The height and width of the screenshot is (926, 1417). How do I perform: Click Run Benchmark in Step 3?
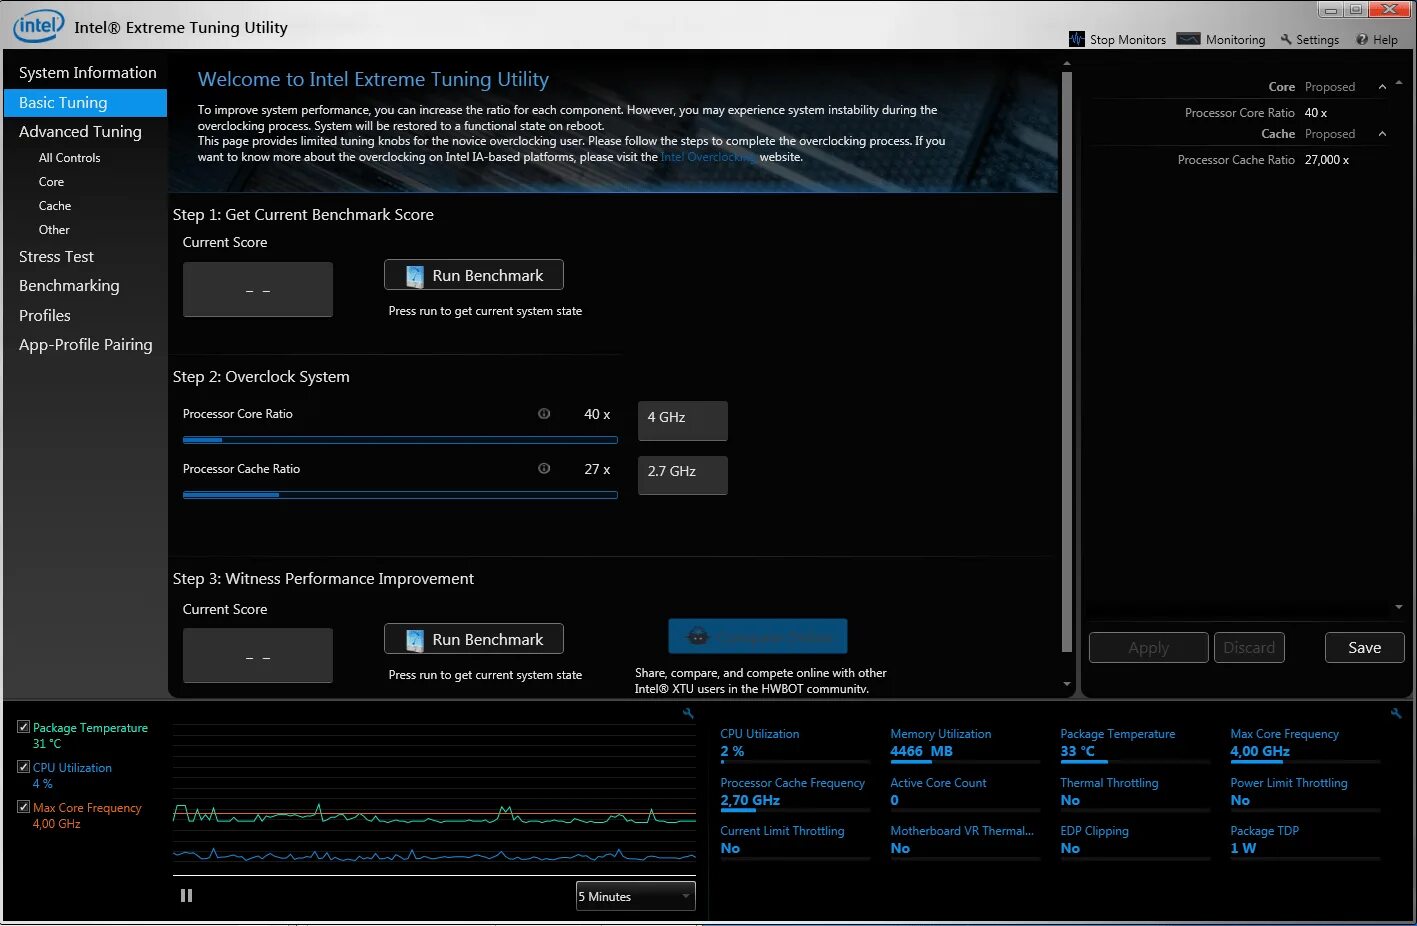[474, 639]
